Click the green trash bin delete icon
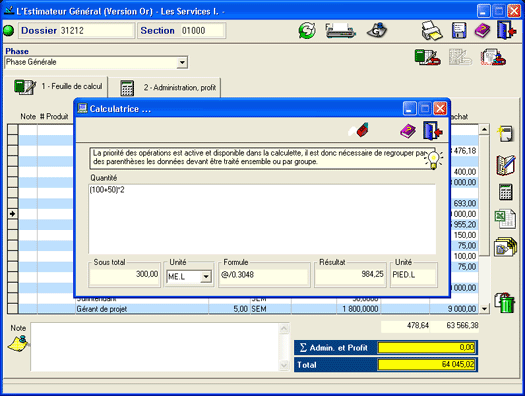 [505, 303]
